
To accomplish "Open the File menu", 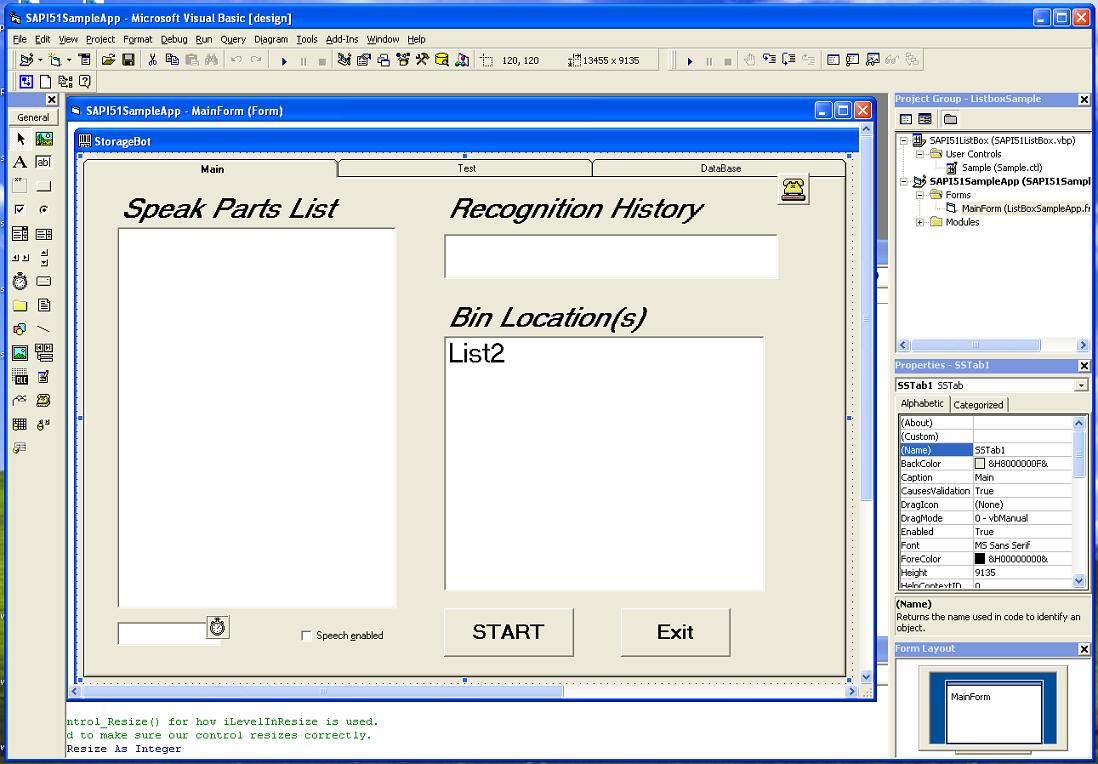I will [x=20, y=39].
